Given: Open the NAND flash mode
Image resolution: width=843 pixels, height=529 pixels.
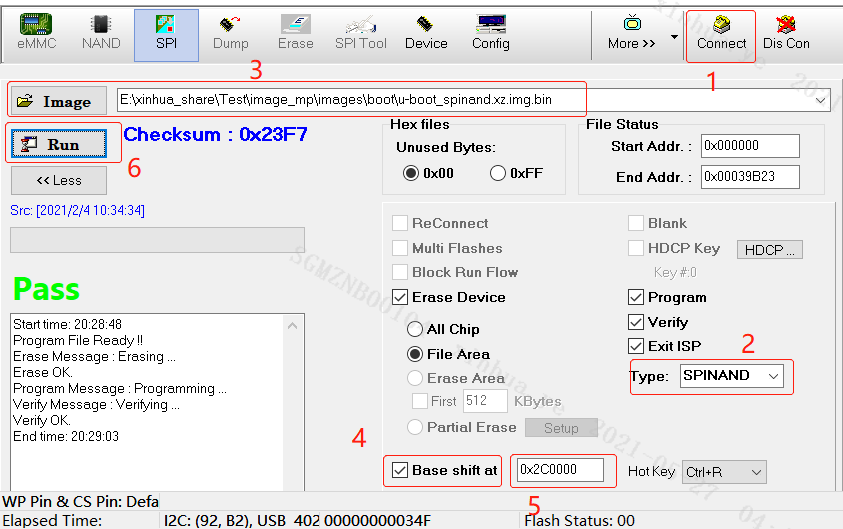Looking at the screenshot, I should (100, 33).
